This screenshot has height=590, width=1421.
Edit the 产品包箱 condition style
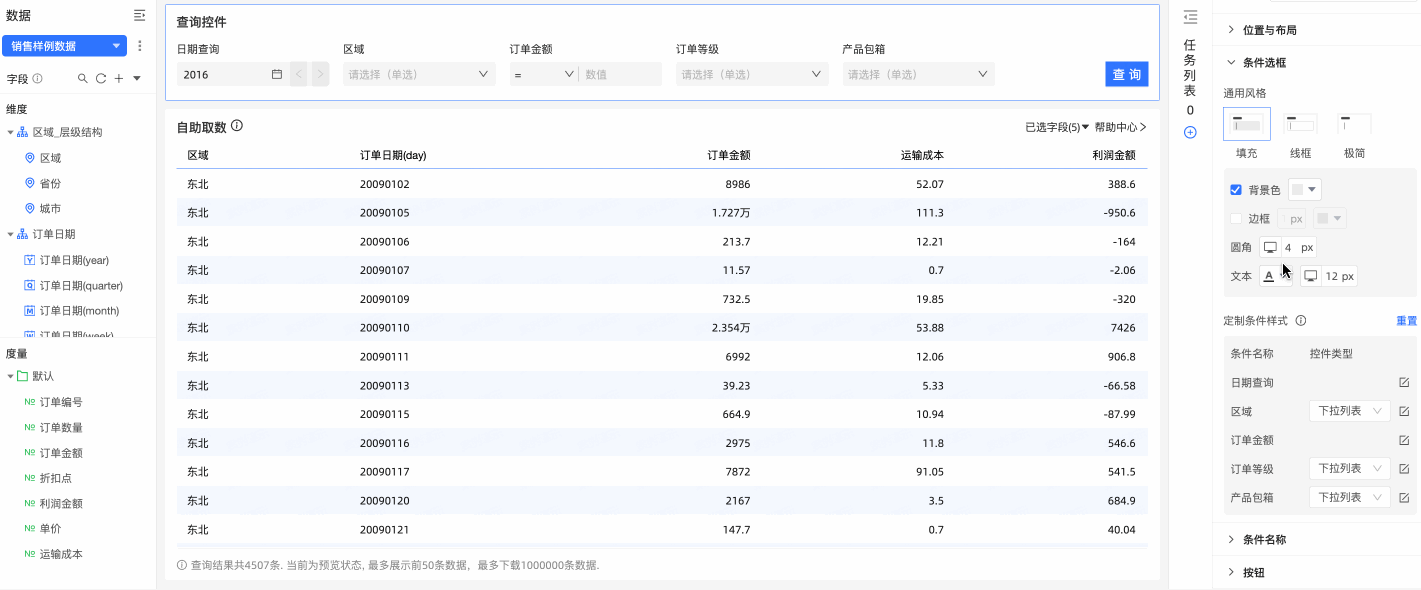[1404, 497]
